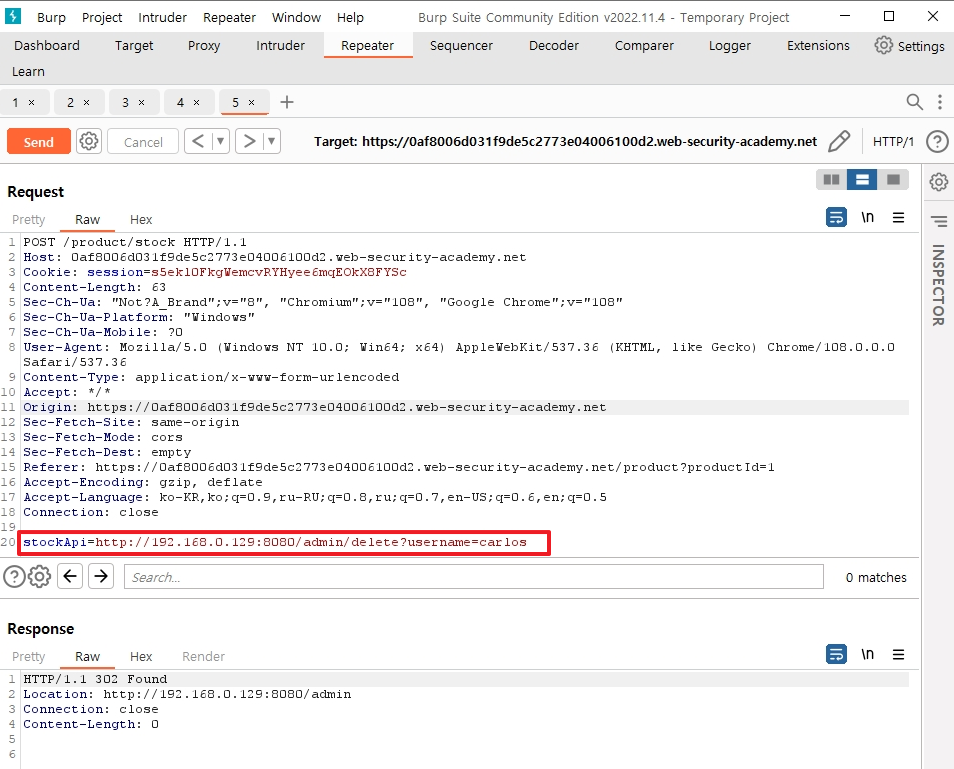This screenshot has width=954, height=769.
Task: Expand the INSPECTOR side panel
Action: (938, 285)
